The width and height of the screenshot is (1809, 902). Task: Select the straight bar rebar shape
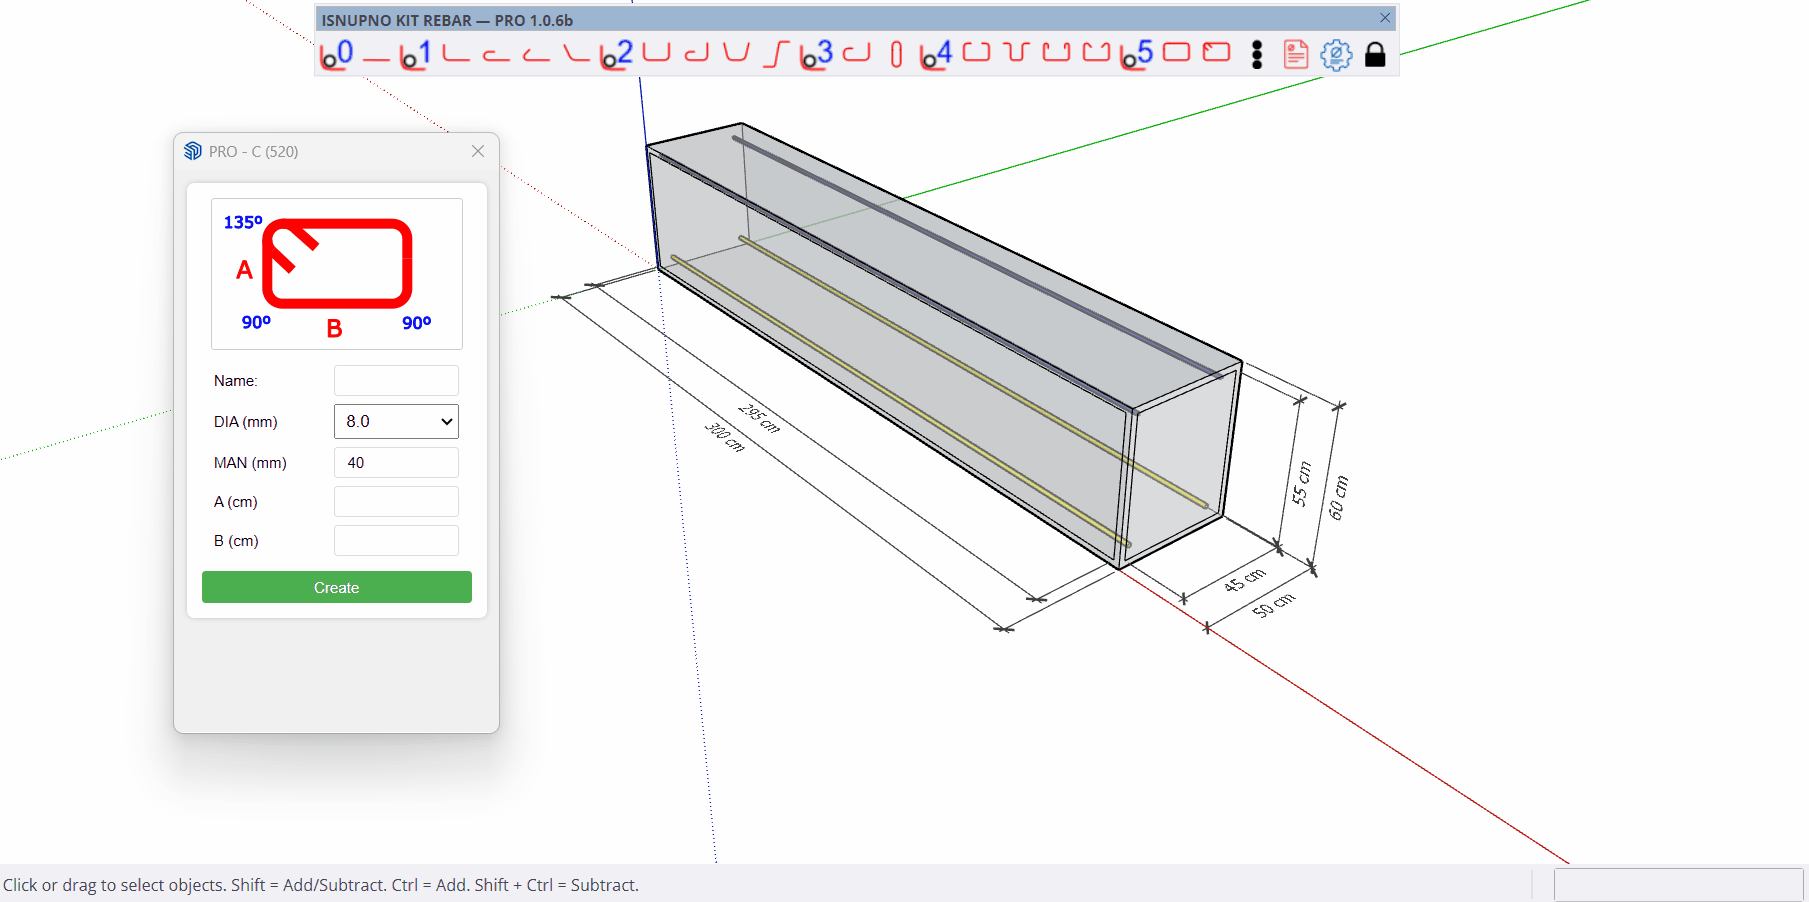pos(376,56)
